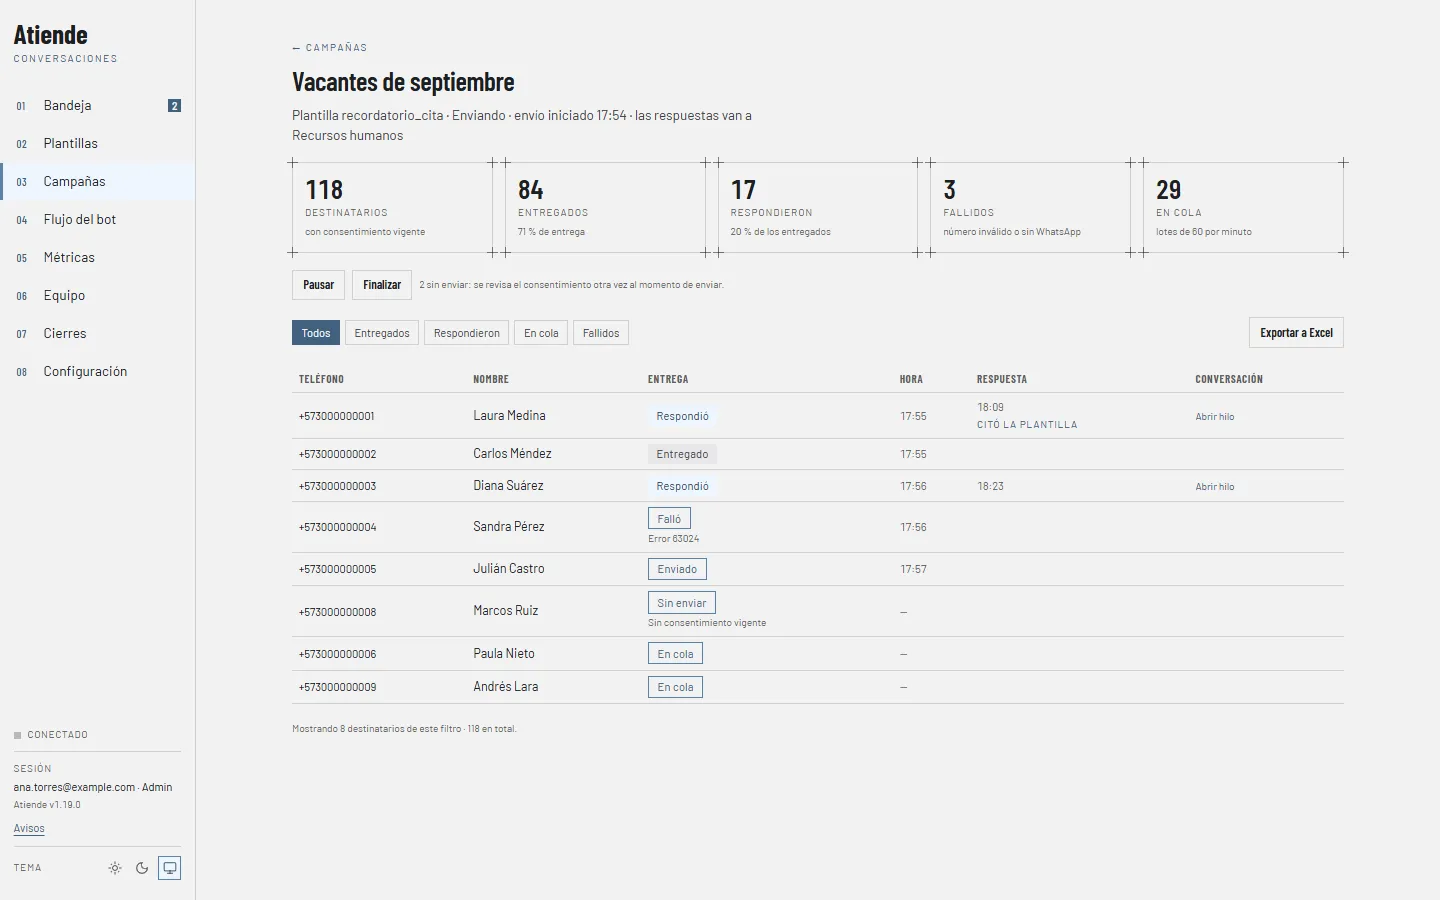
Task: Open Campañas in the sidebar
Action: tap(97, 181)
